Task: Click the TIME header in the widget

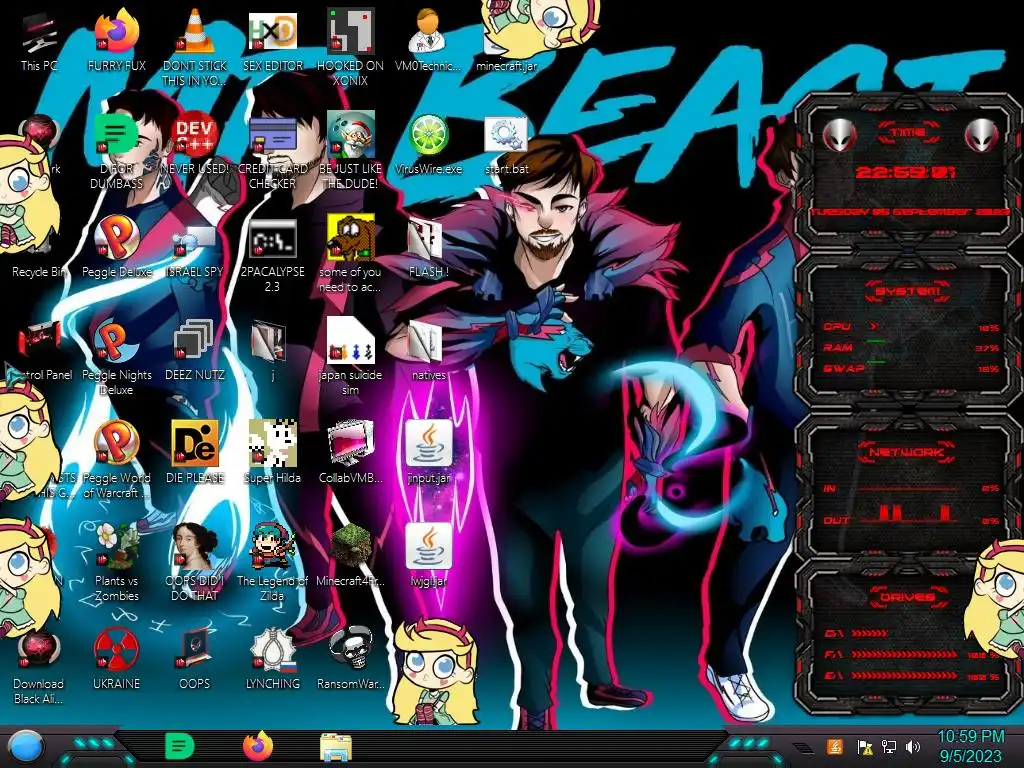Action: click(x=908, y=132)
